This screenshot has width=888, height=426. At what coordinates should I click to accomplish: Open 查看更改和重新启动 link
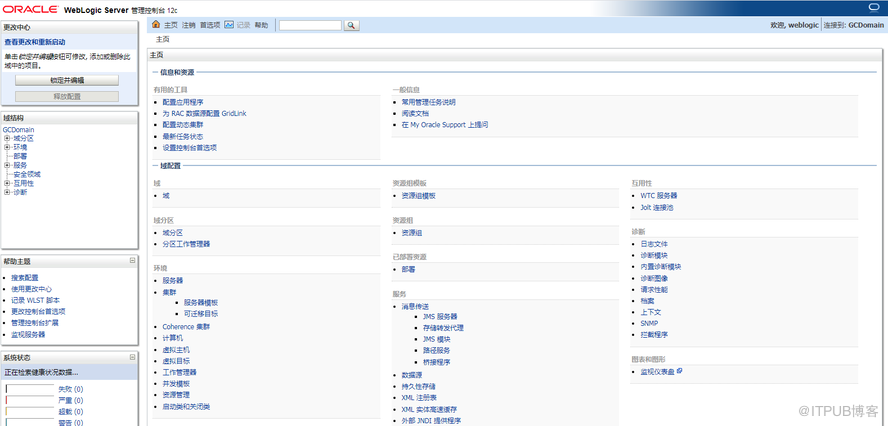35,42
